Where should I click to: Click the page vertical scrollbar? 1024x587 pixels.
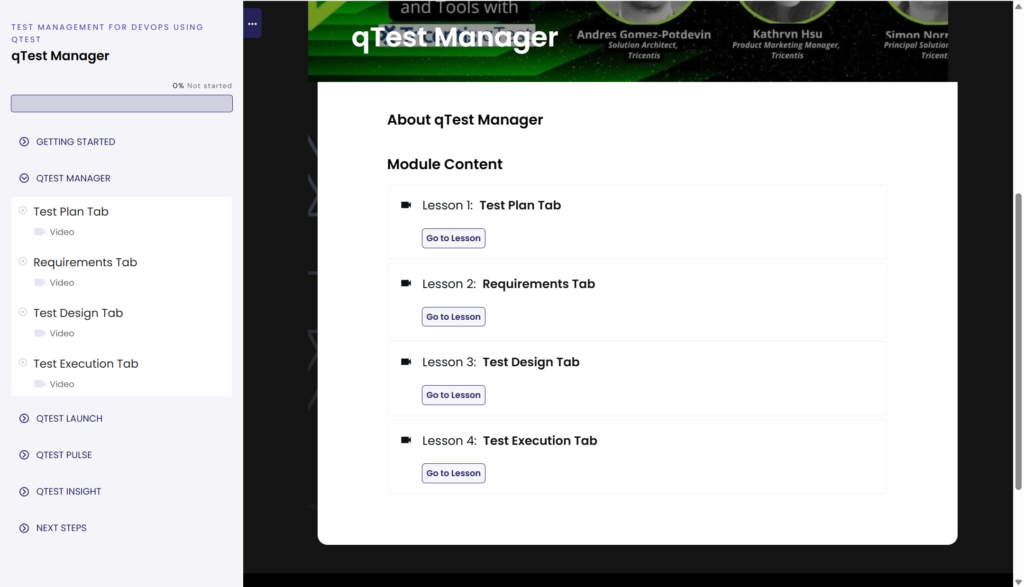pyautogui.click(x=1018, y=290)
